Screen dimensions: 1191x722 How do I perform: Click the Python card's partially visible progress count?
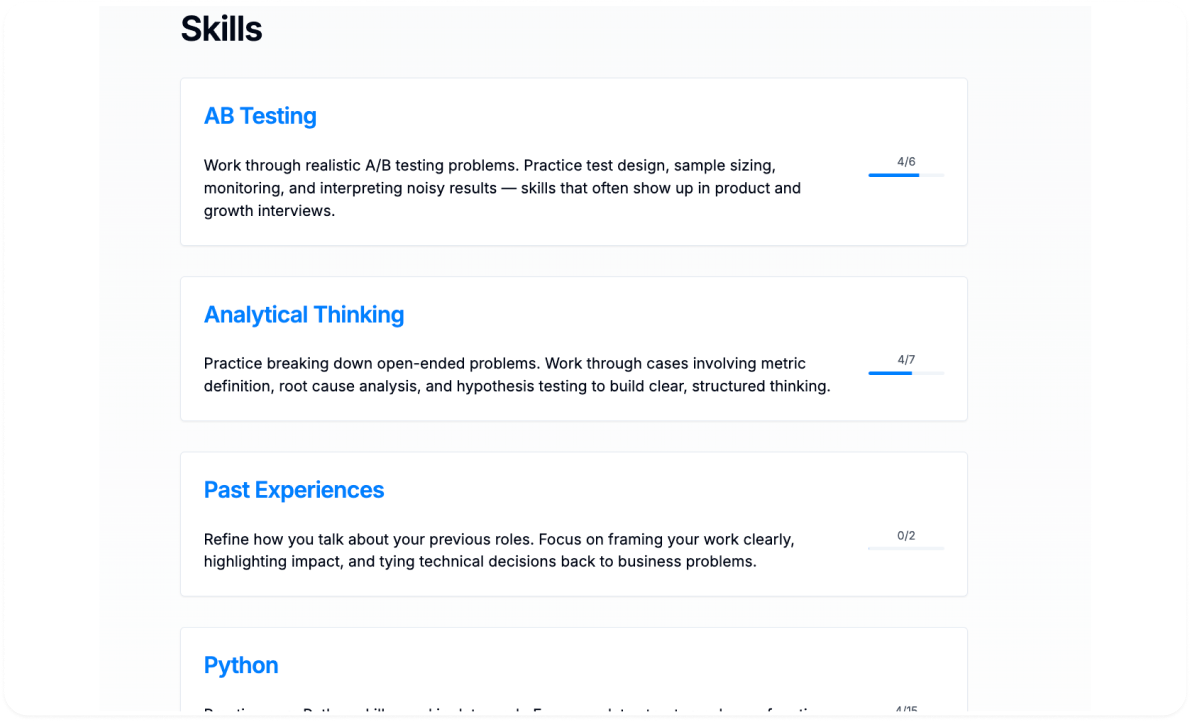(x=906, y=710)
